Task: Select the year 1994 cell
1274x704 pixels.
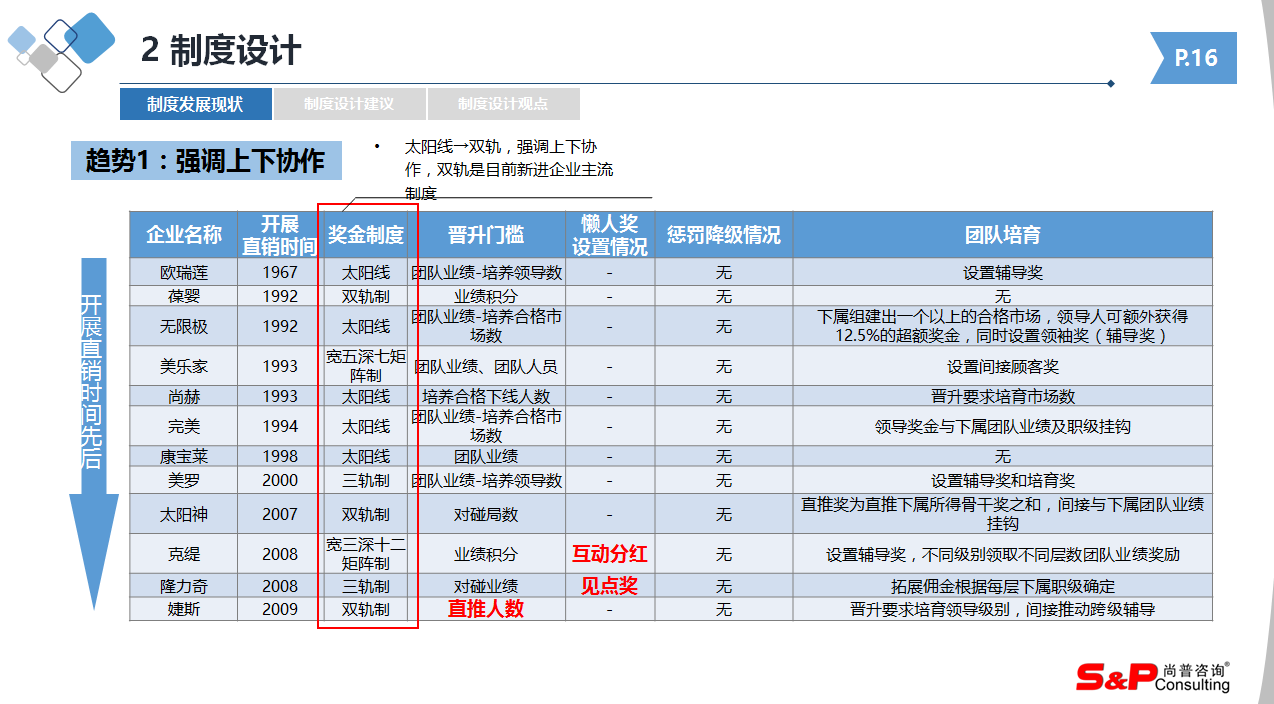Action: [280, 426]
